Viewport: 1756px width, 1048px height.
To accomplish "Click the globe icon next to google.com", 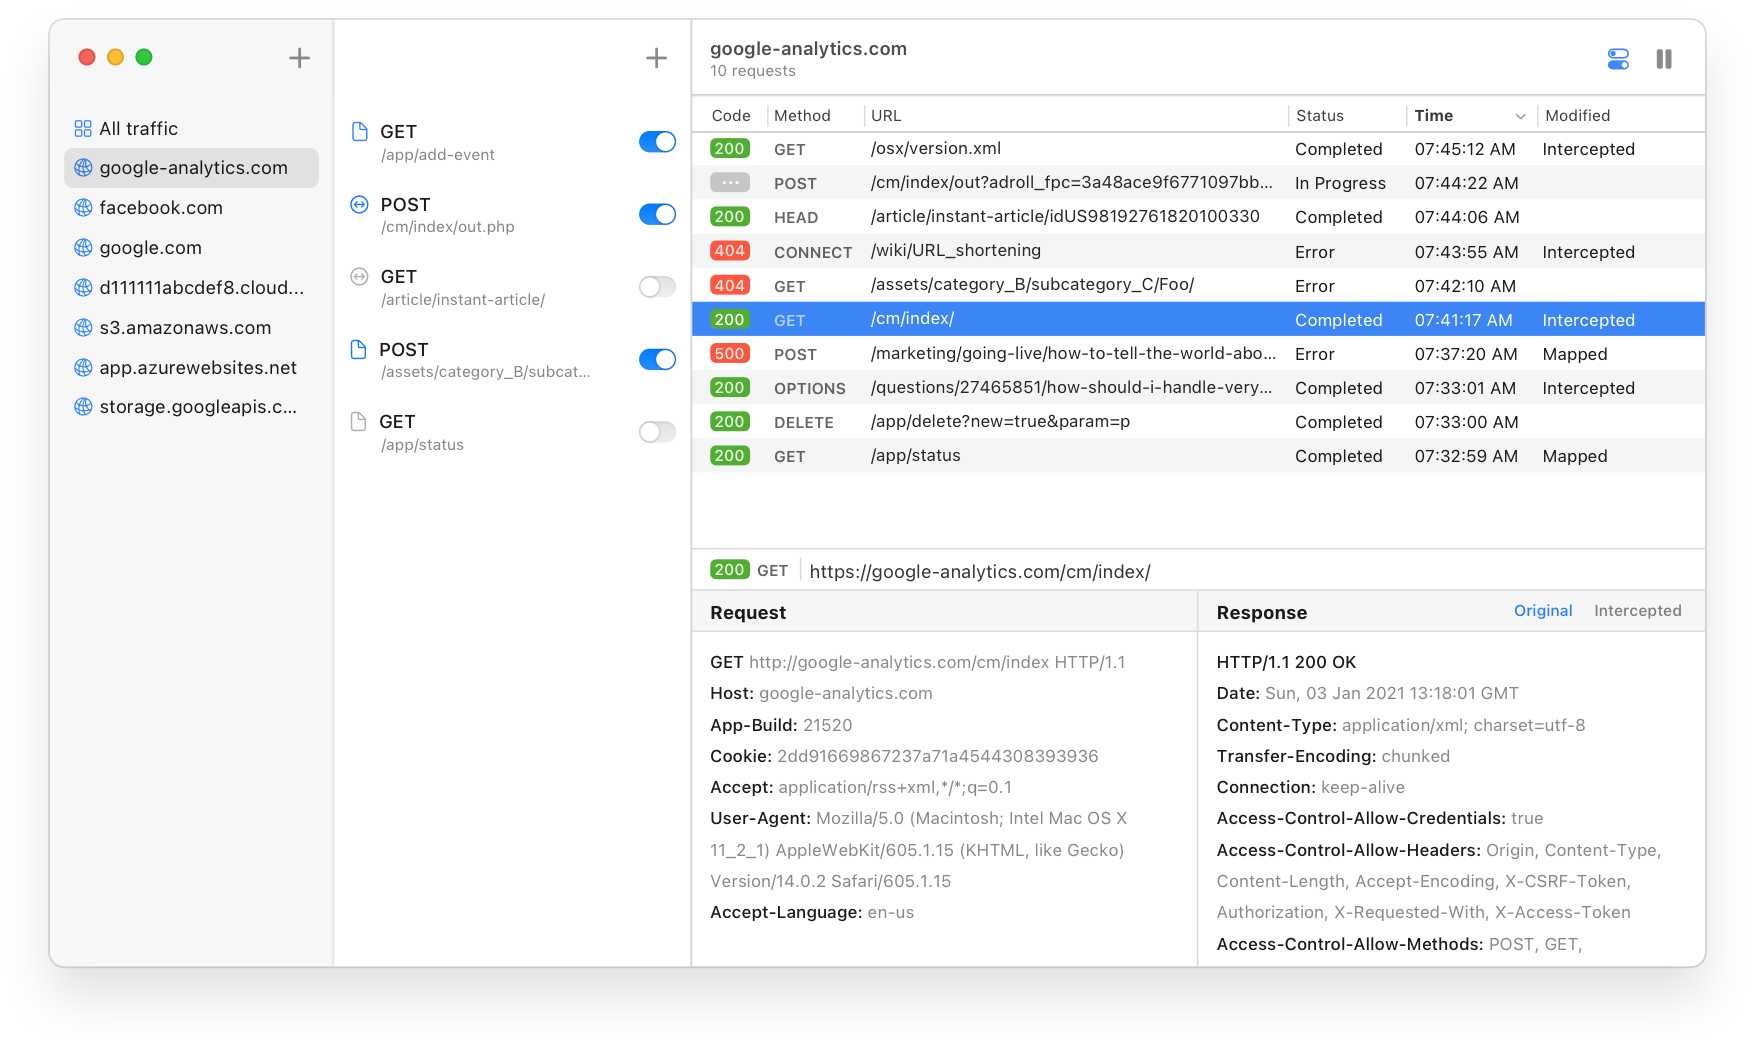I will 83,248.
